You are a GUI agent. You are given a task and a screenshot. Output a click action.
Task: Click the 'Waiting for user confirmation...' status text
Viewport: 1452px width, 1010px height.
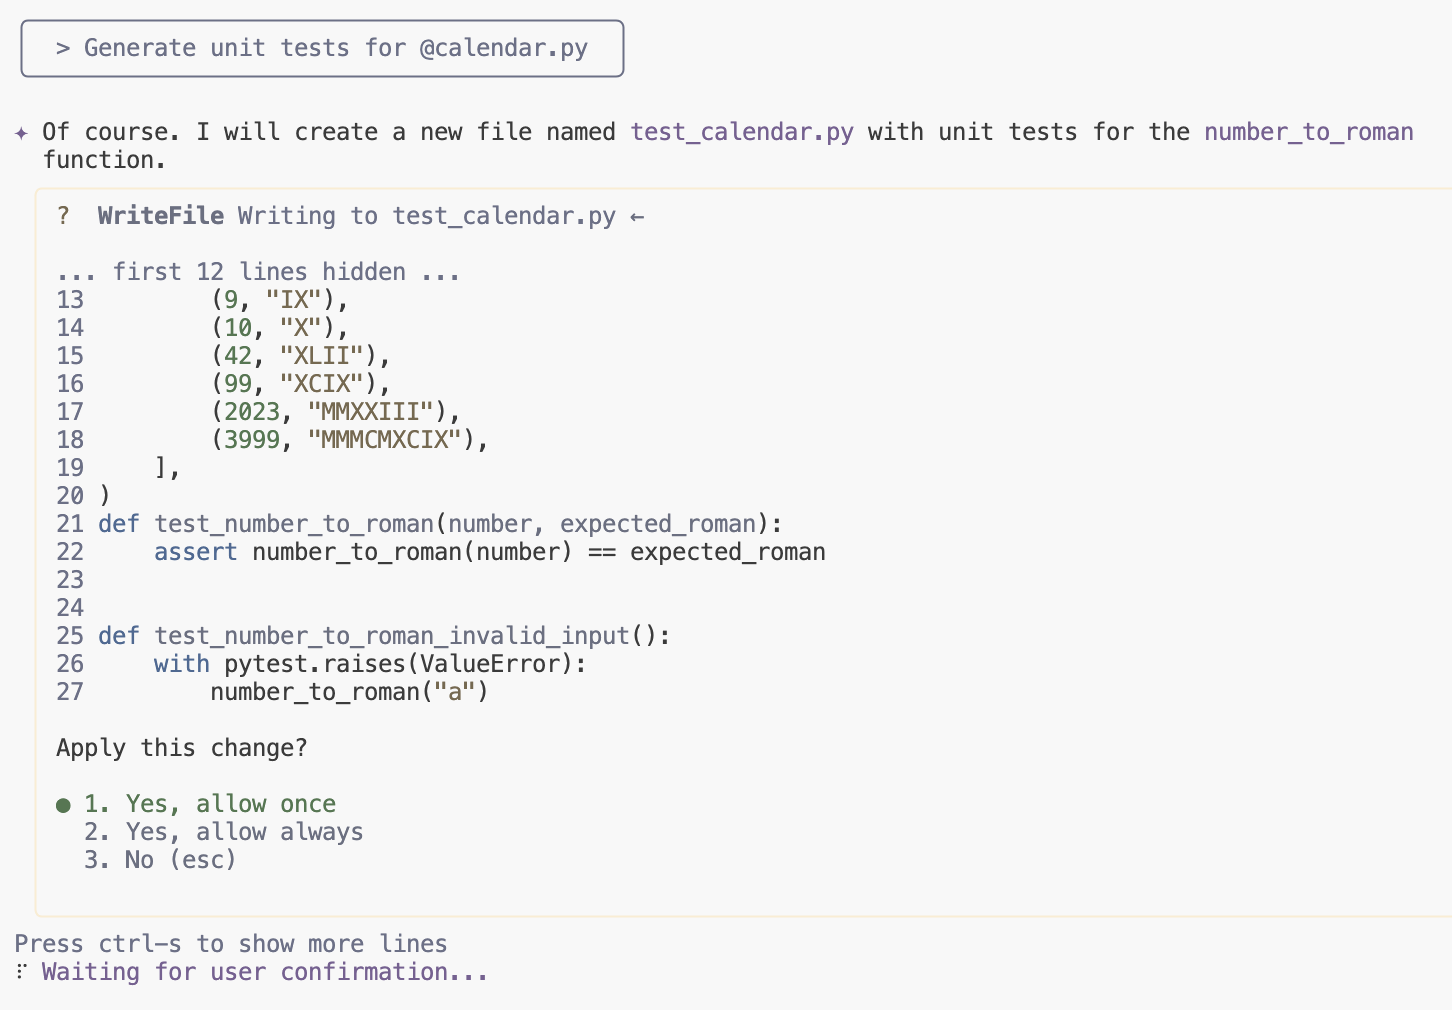(264, 972)
